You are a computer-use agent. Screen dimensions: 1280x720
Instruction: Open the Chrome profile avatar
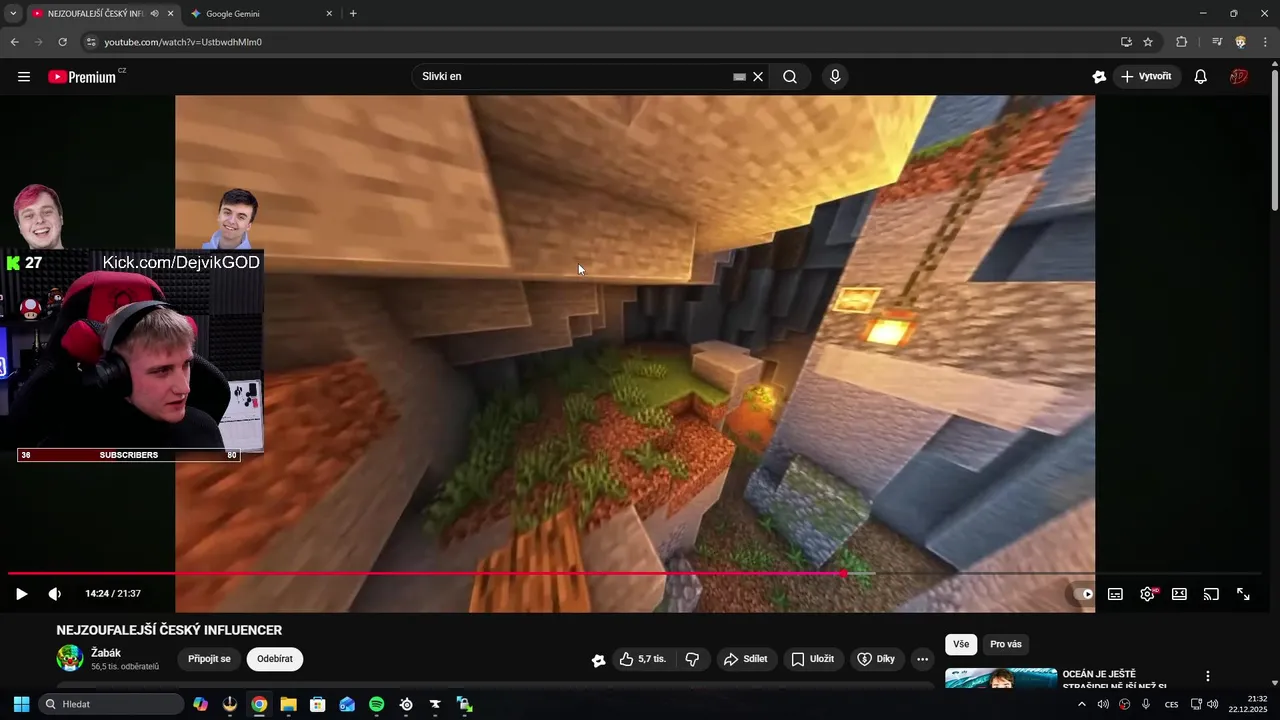pos(1241,42)
